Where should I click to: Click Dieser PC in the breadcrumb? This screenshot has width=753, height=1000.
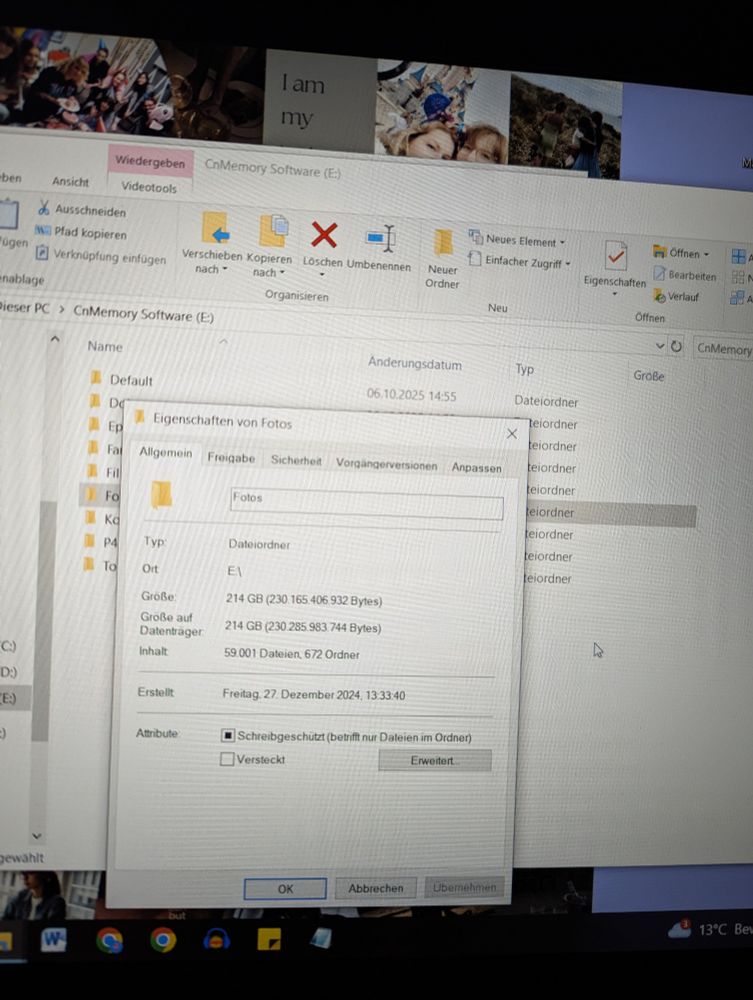(x=24, y=307)
